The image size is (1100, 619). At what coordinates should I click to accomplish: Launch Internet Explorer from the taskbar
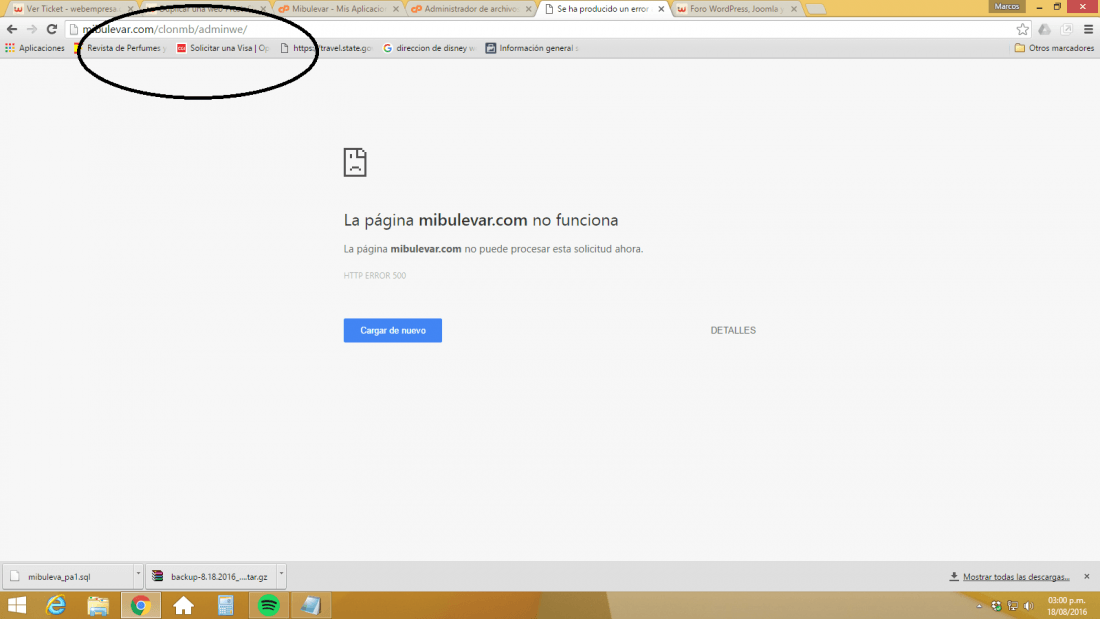(56, 605)
